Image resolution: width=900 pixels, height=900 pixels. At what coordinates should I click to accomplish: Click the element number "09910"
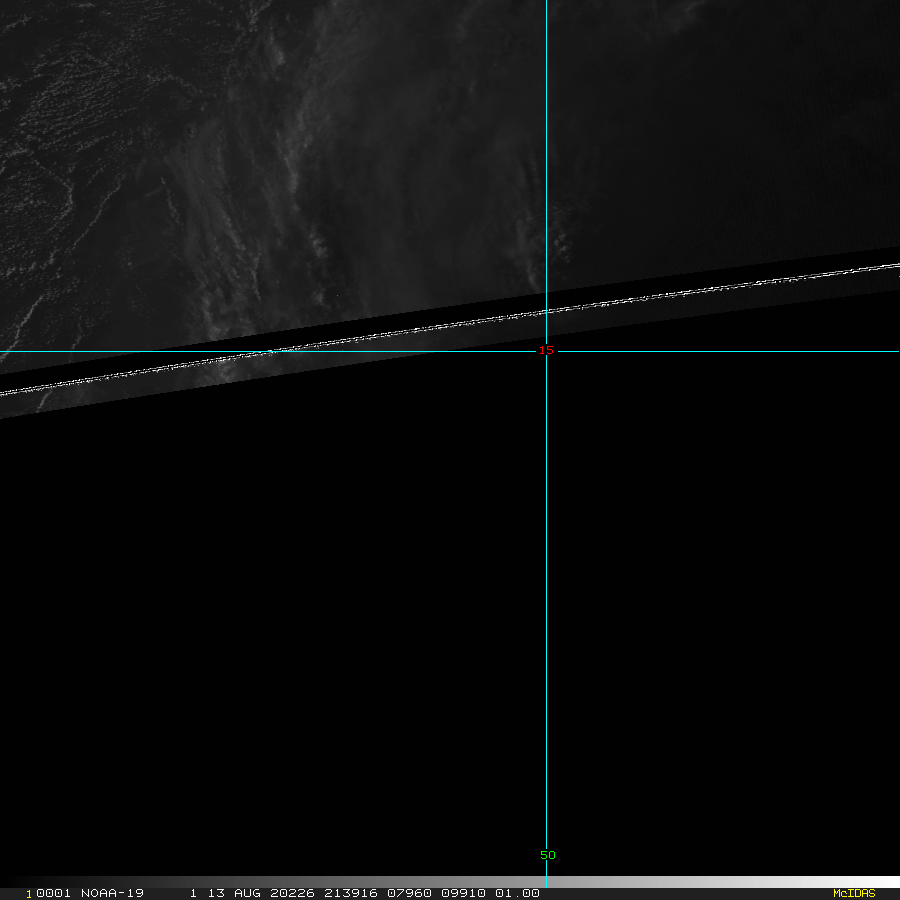pos(463,893)
